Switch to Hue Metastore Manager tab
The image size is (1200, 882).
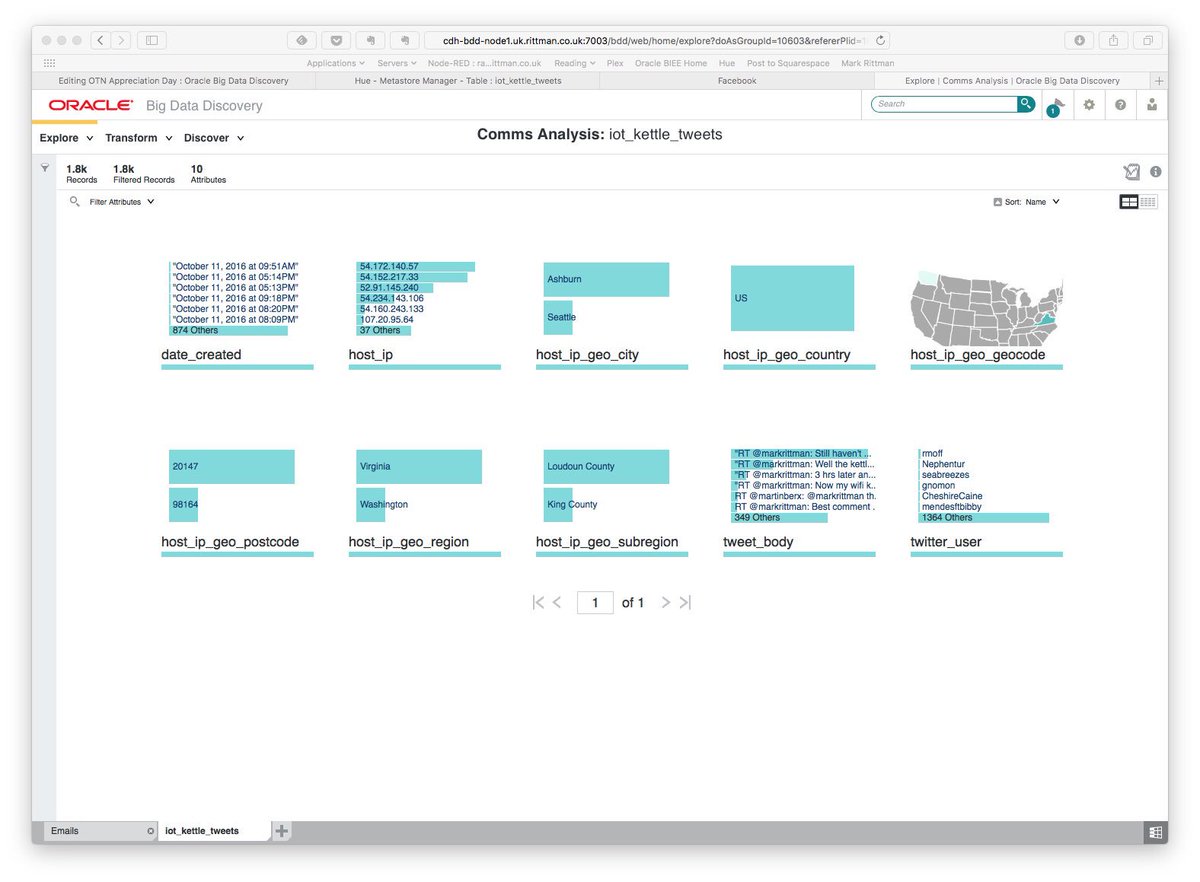point(457,81)
